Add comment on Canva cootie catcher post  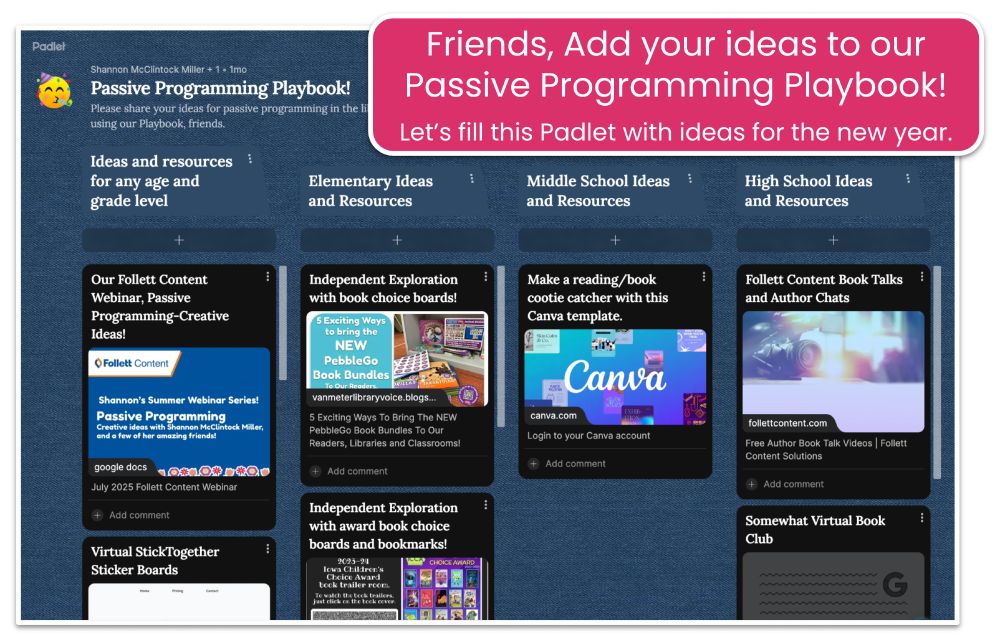click(x=575, y=464)
